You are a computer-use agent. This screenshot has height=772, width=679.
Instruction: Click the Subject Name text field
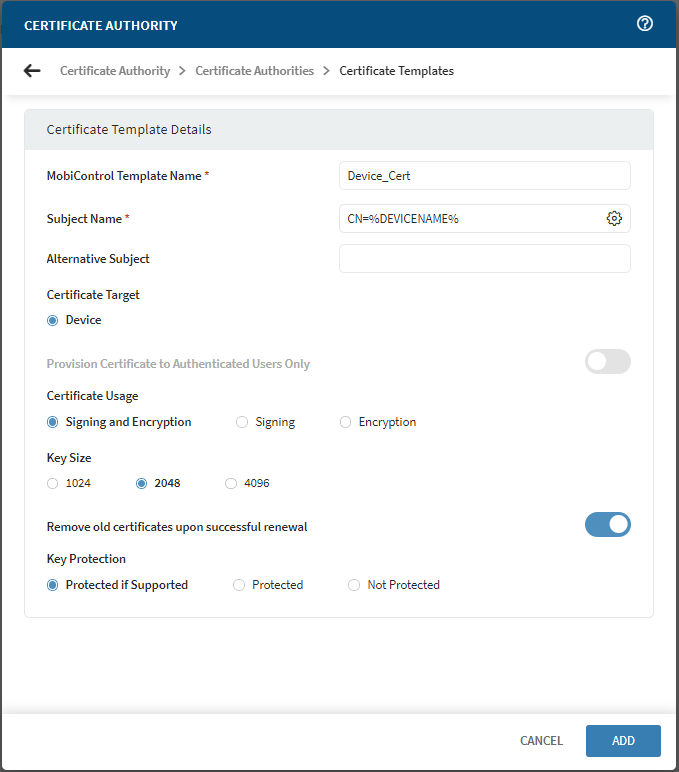tap(470, 219)
